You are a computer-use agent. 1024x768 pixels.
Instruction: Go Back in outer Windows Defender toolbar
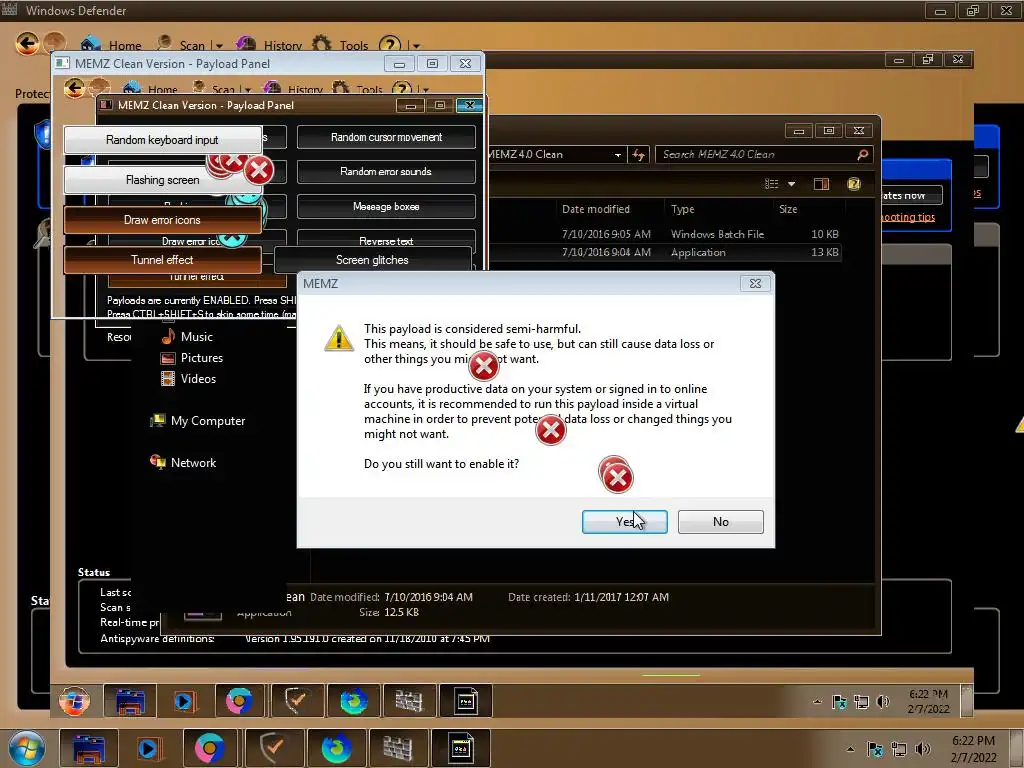(x=27, y=44)
